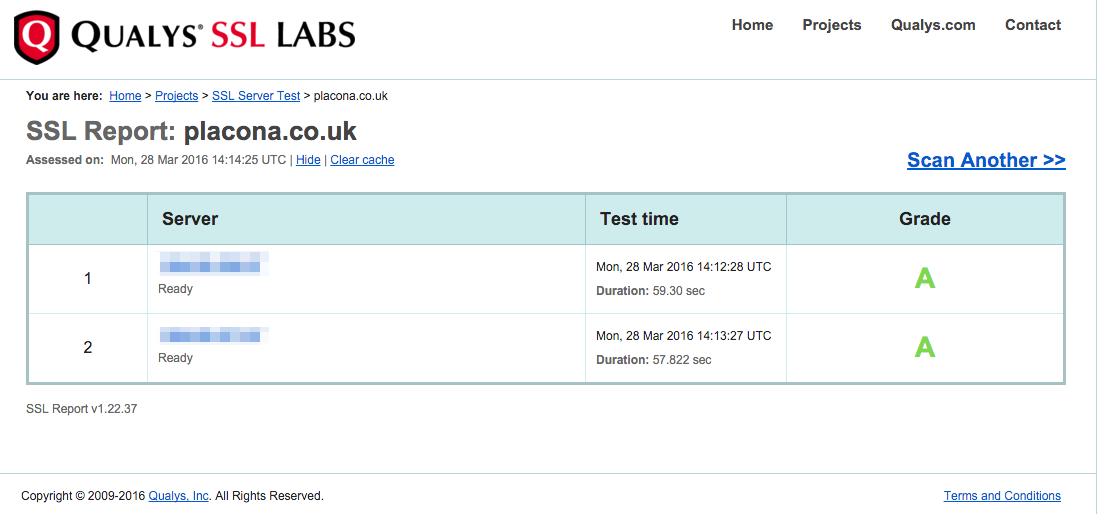Click the Clear cache link
This screenshot has width=1097, height=514.
pos(362,160)
